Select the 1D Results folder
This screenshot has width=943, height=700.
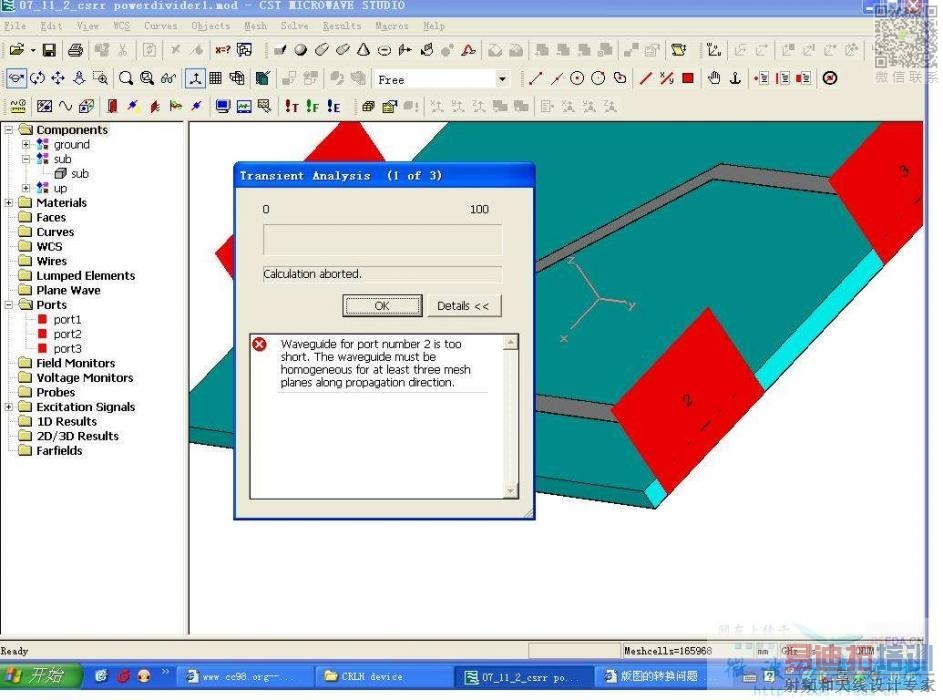(66, 422)
